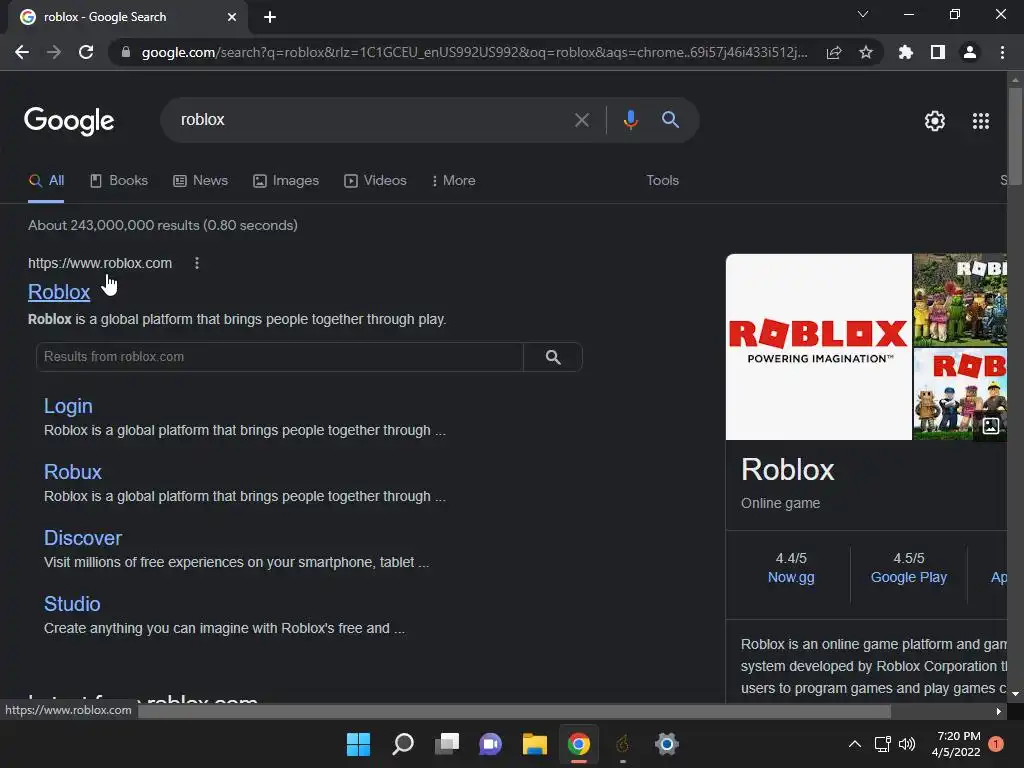Click the horizontal scrollbar right arrow
1024x768 pixels.
point(999,712)
